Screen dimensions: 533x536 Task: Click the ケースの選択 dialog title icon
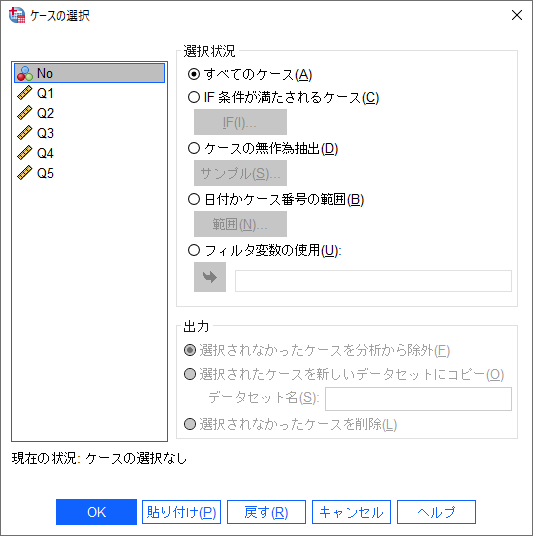point(17,15)
